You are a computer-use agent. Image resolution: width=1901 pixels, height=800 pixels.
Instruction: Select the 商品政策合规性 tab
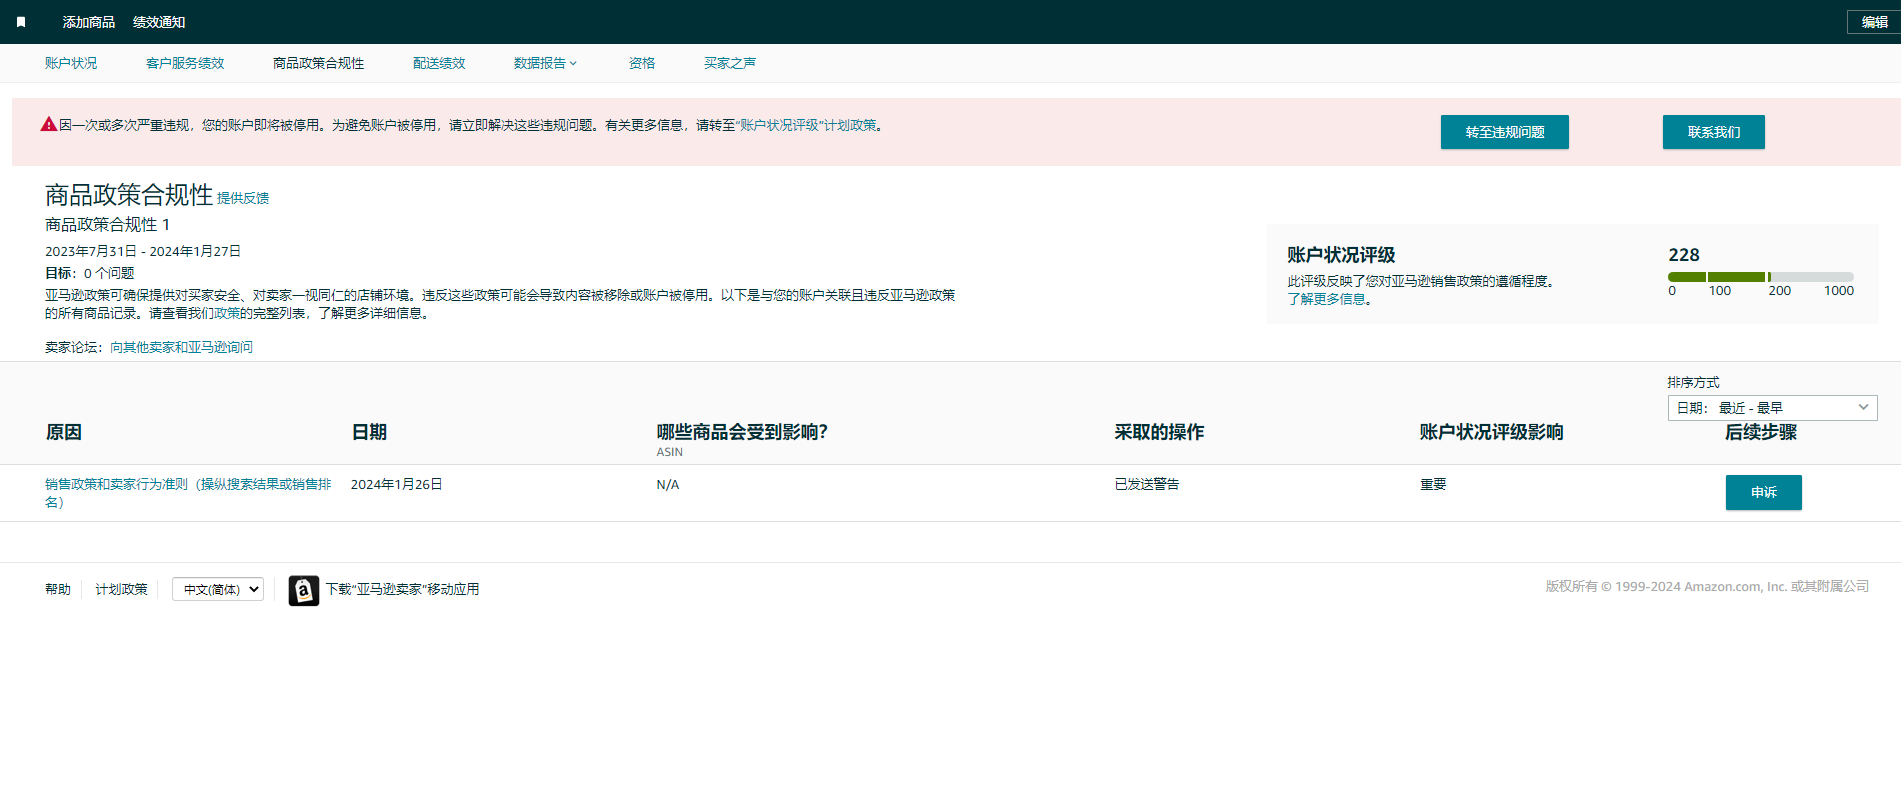tap(319, 63)
